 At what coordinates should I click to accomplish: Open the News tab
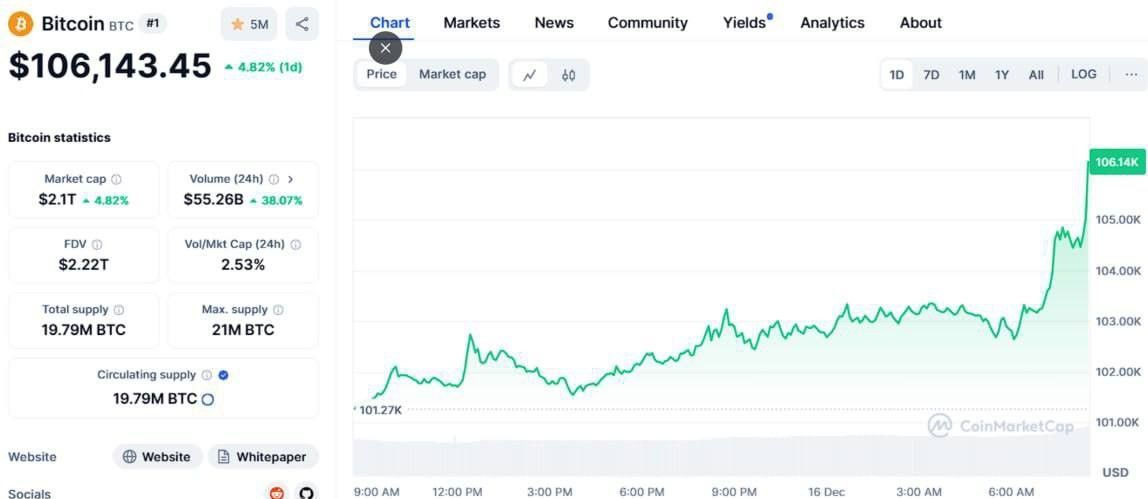click(554, 23)
